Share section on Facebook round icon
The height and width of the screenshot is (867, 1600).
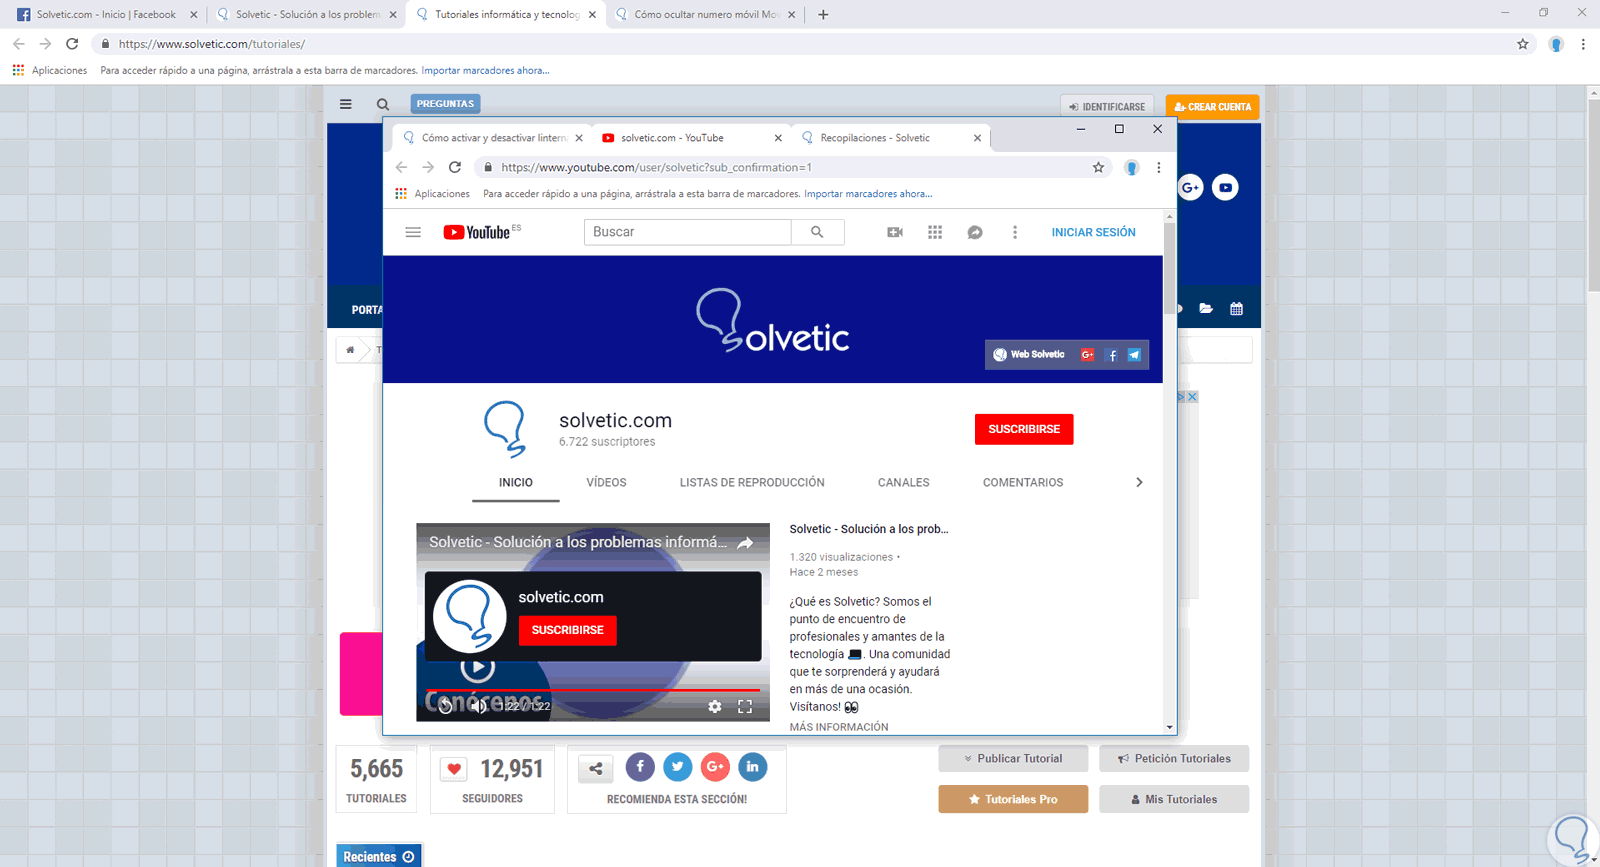point(640,767)
